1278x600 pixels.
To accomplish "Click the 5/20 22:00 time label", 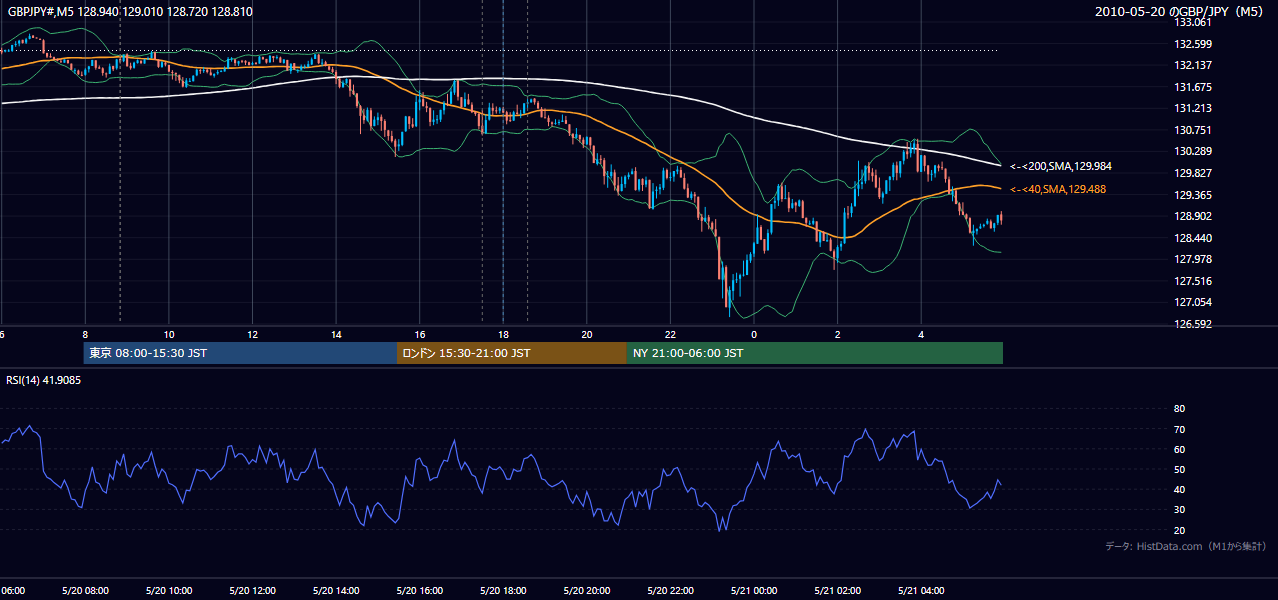I will (669, 591).
